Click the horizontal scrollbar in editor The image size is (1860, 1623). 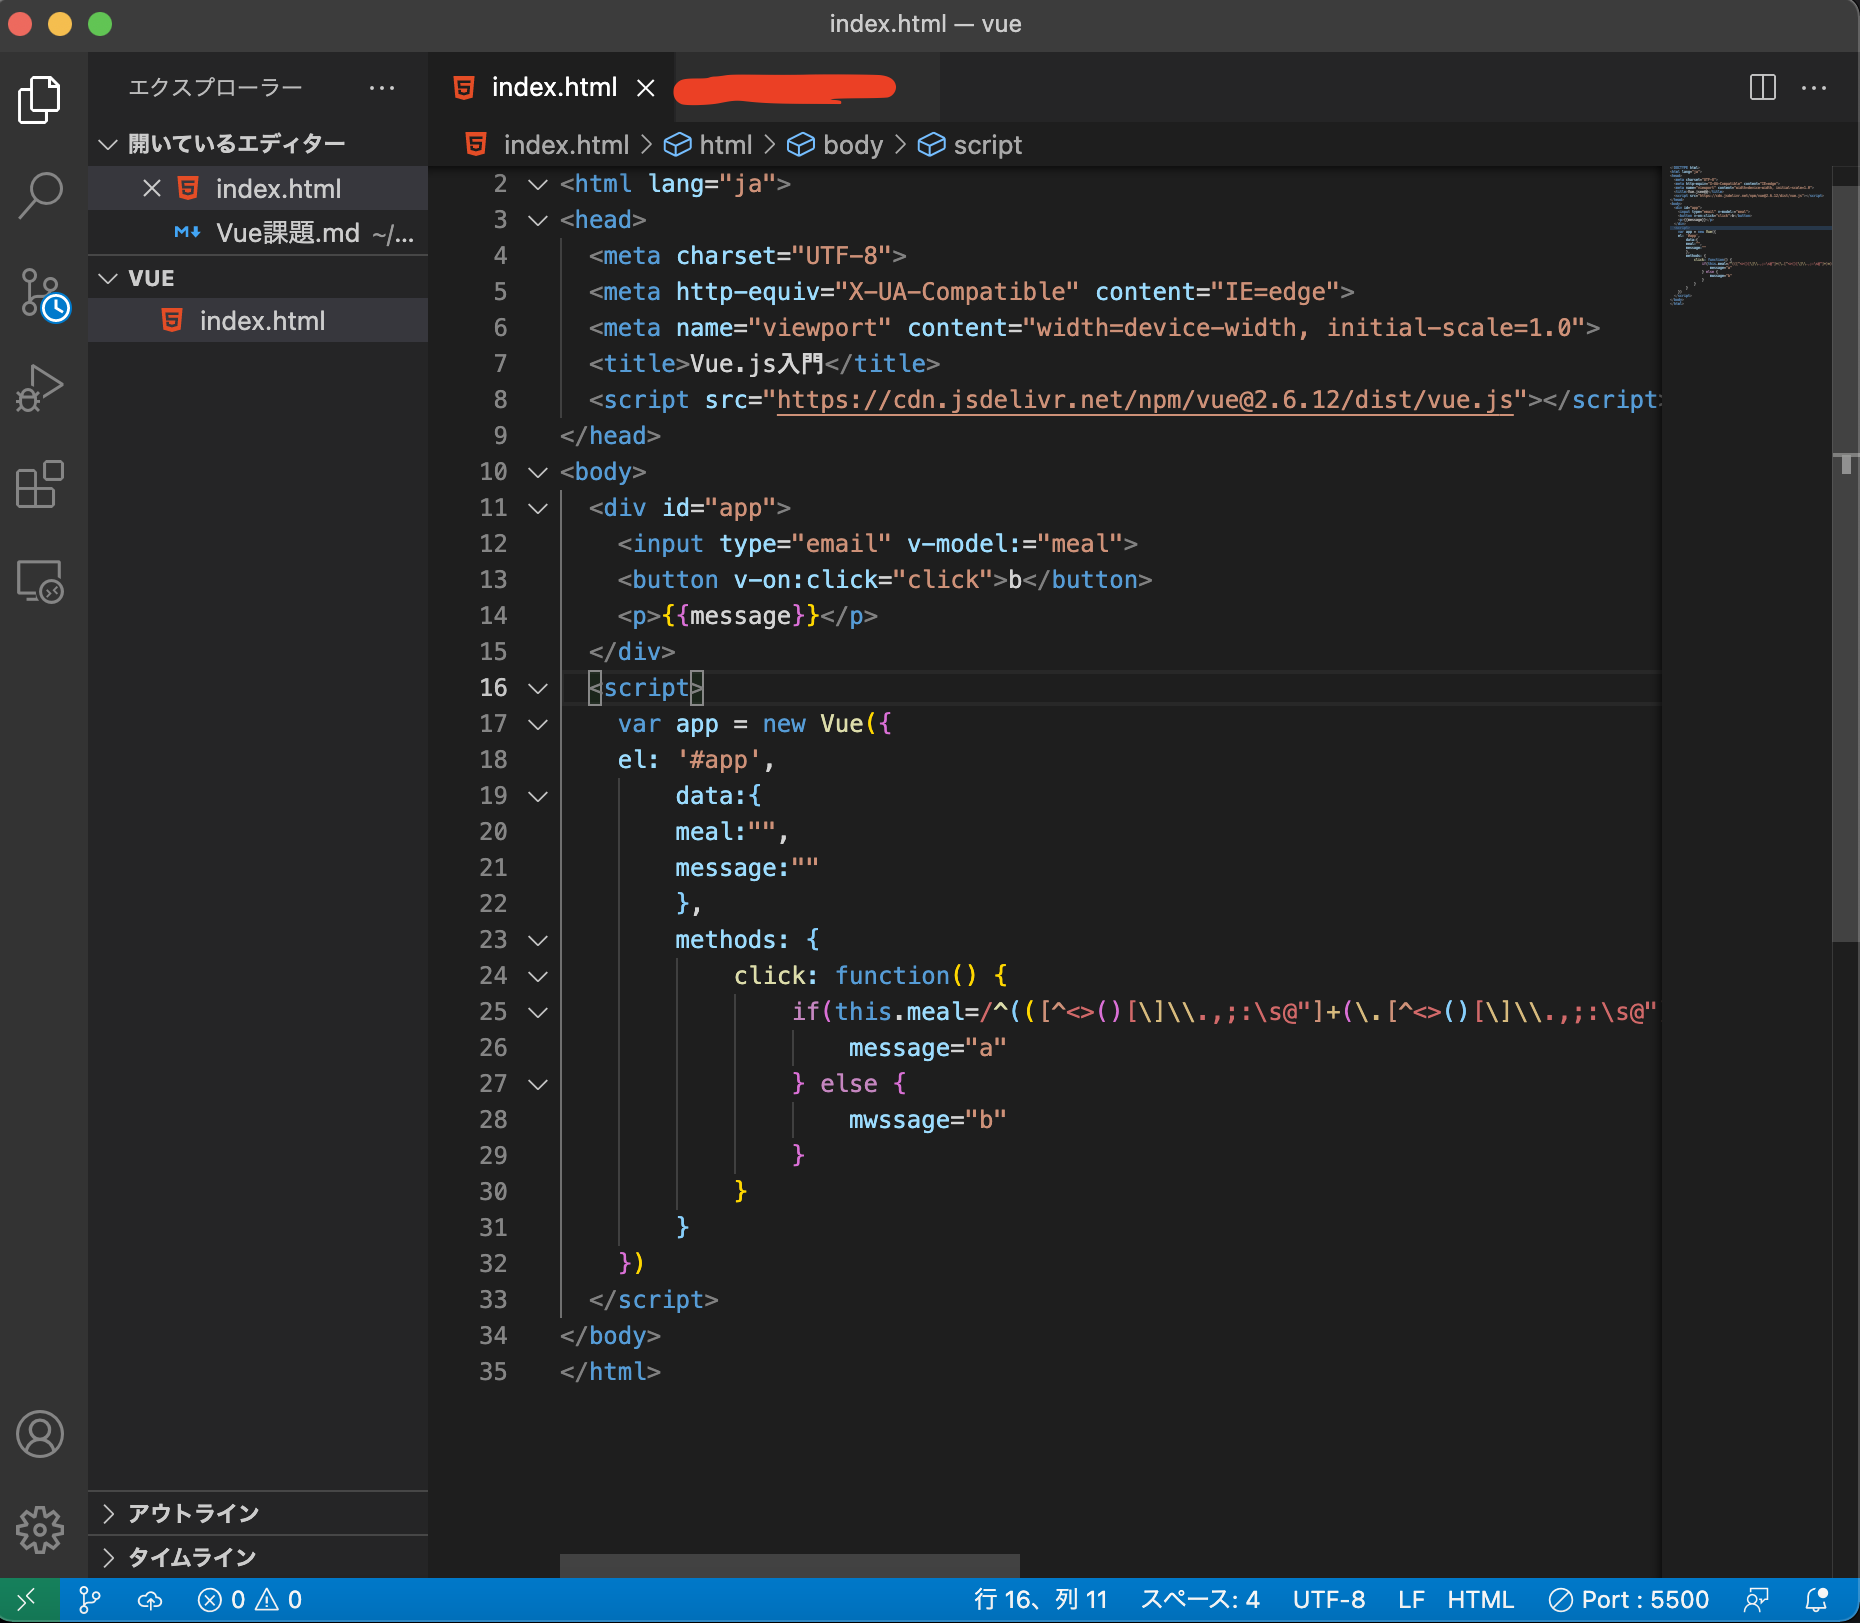coord(789,1565)
